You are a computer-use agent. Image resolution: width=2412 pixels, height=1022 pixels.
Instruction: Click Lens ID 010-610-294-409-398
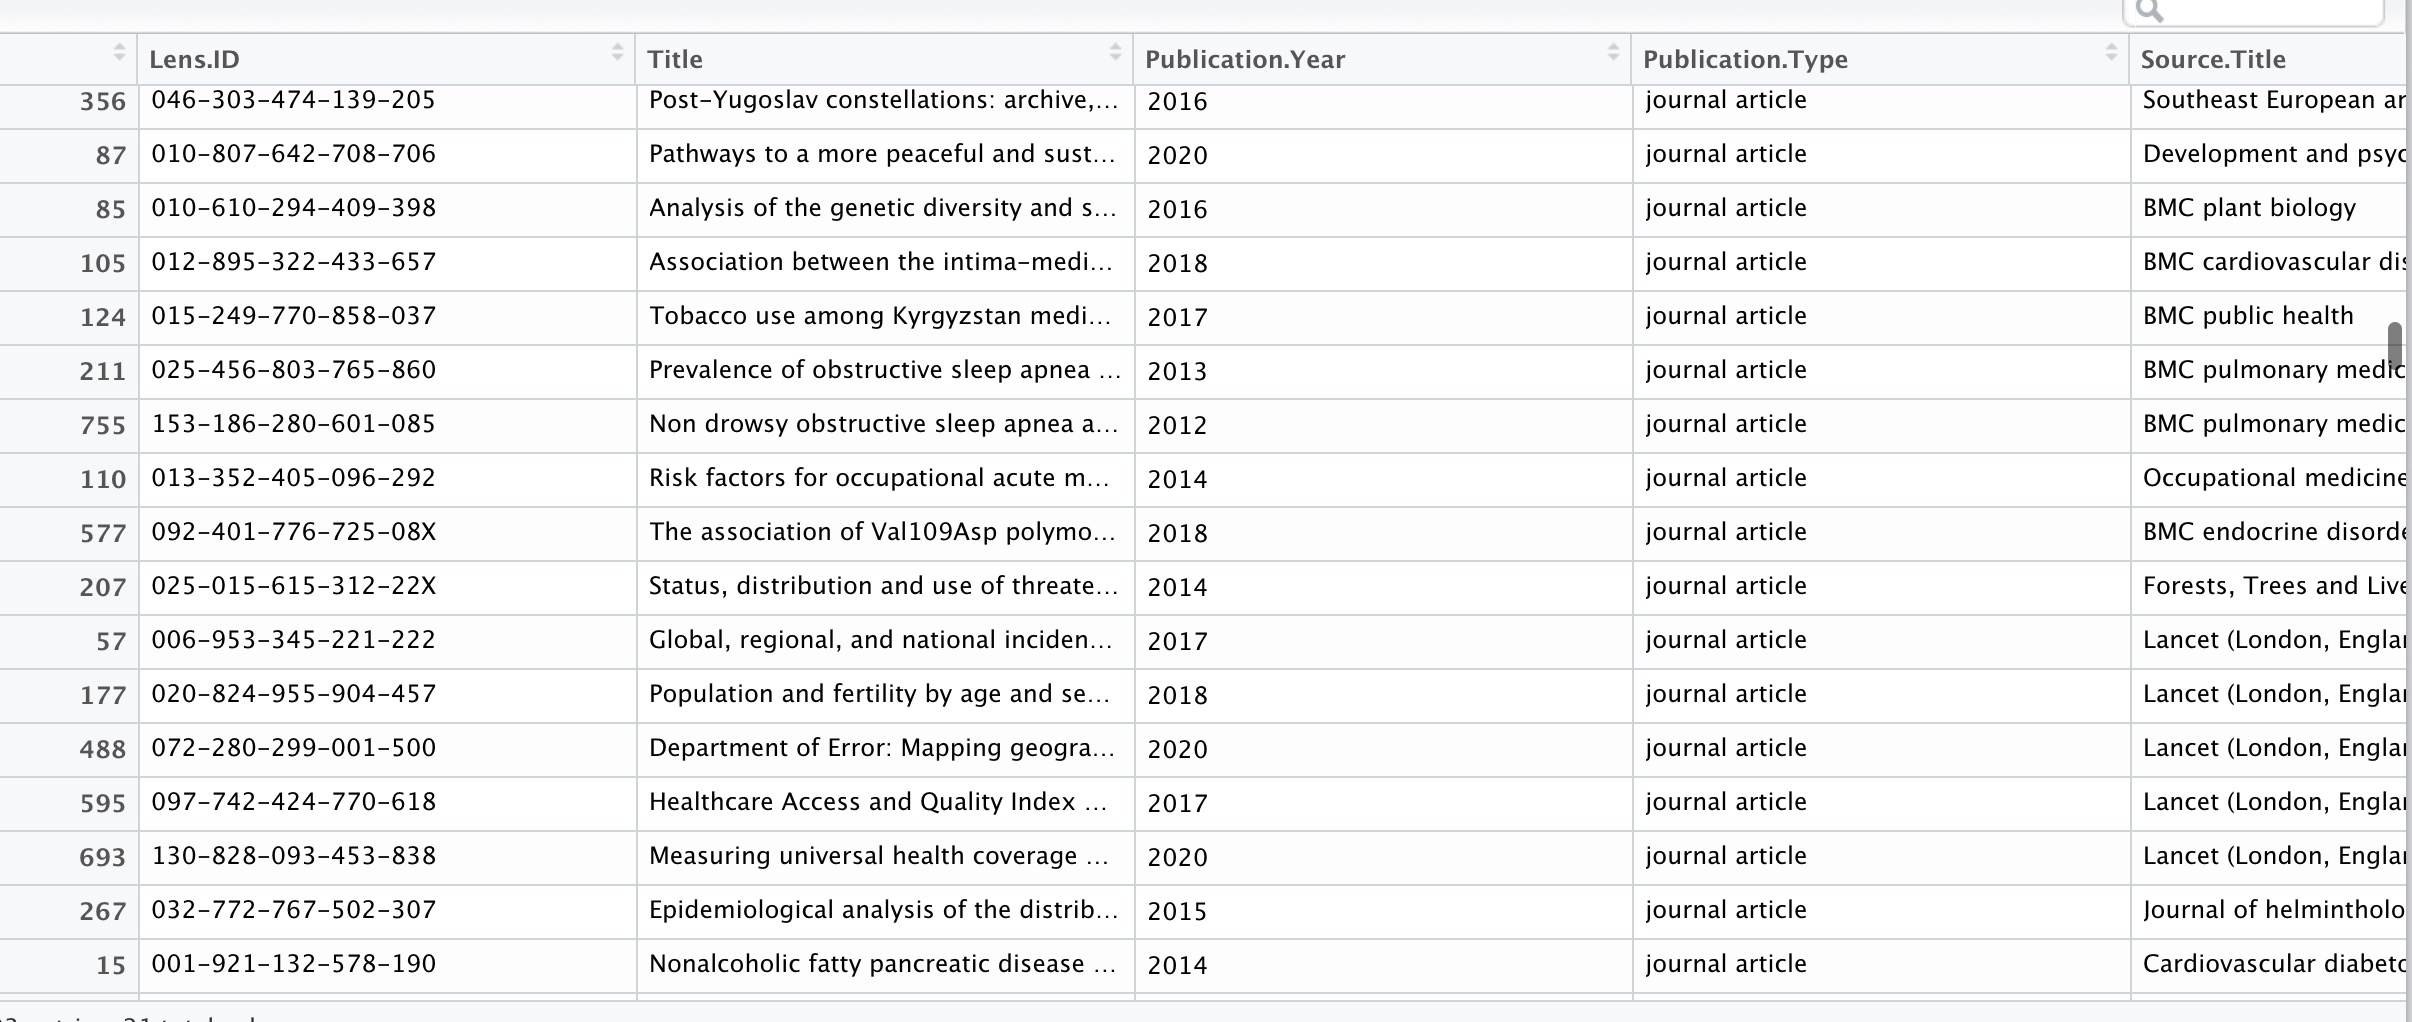(x=294, y=208)
